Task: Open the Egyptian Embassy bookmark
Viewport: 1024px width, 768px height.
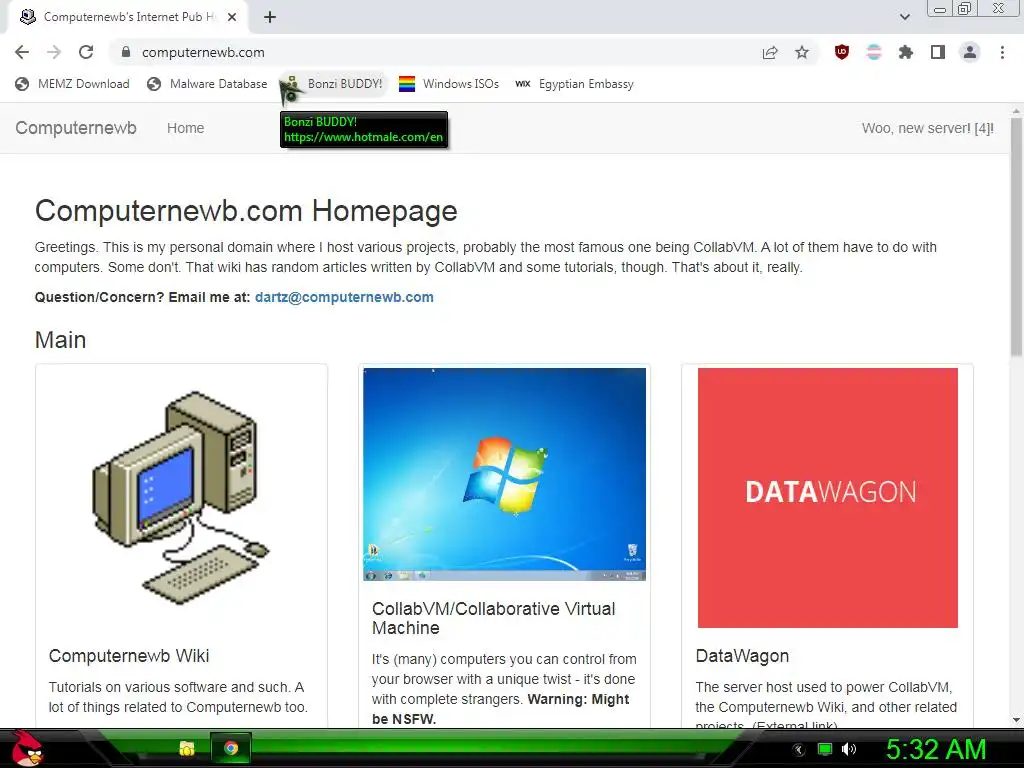Action: (x=574, y=84)
